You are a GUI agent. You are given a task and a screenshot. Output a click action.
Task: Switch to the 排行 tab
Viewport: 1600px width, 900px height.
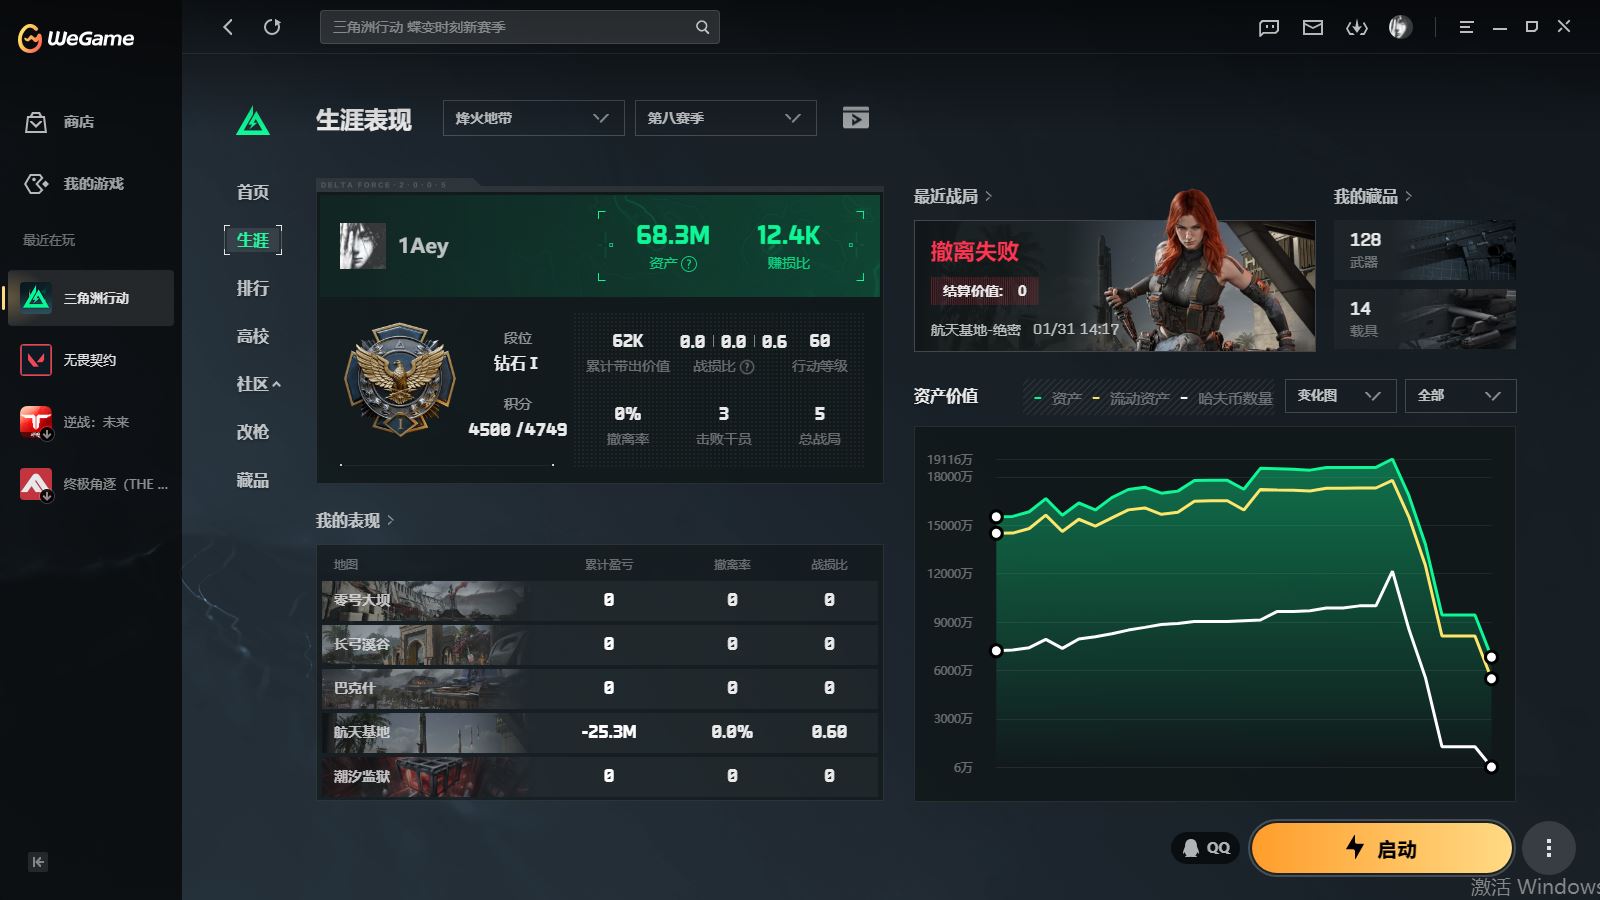253,288
